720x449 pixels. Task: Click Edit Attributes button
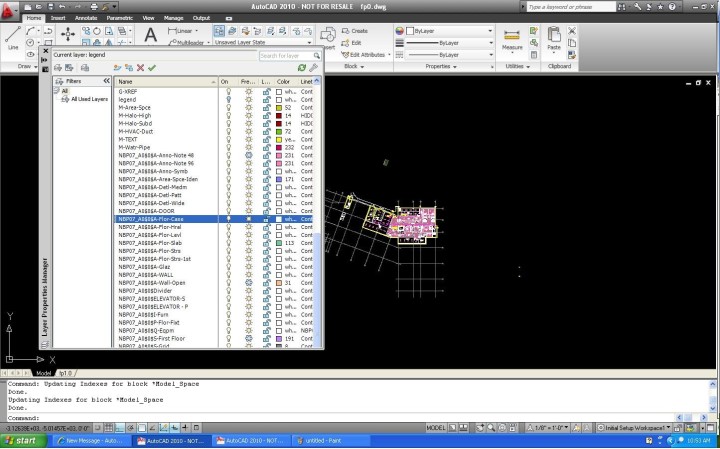(366, 55)
